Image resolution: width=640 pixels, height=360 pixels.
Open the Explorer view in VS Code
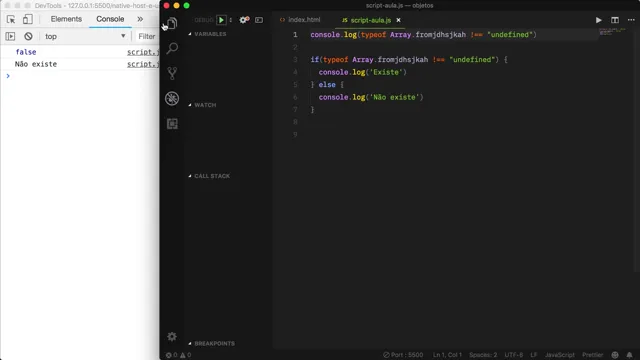pyautogui.click(x=172, y=23)
